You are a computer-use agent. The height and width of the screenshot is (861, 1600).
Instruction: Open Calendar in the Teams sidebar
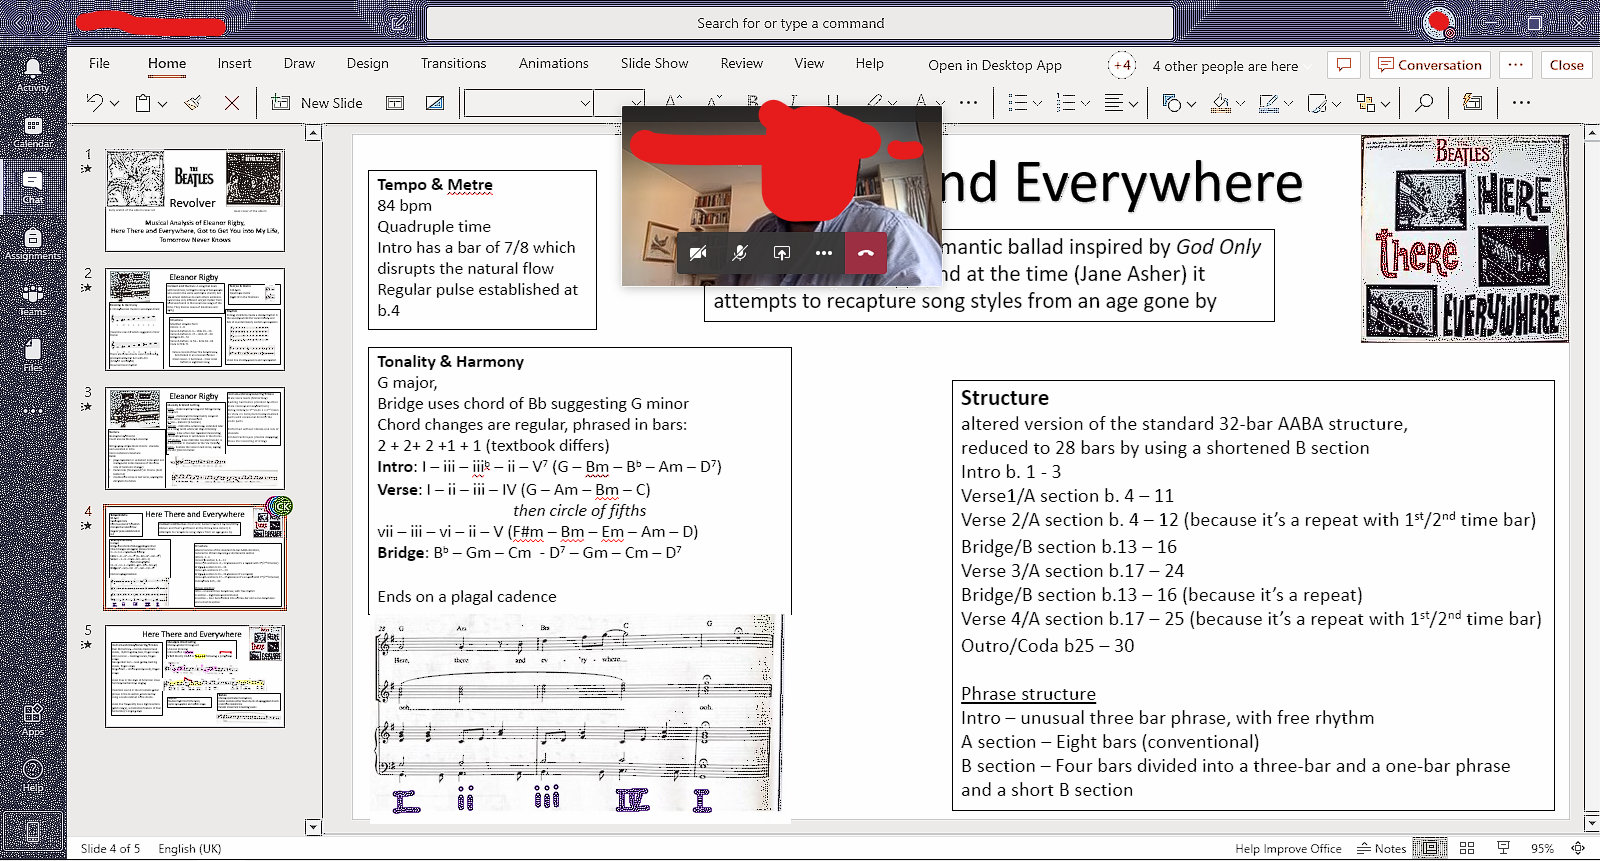[32, 131]
